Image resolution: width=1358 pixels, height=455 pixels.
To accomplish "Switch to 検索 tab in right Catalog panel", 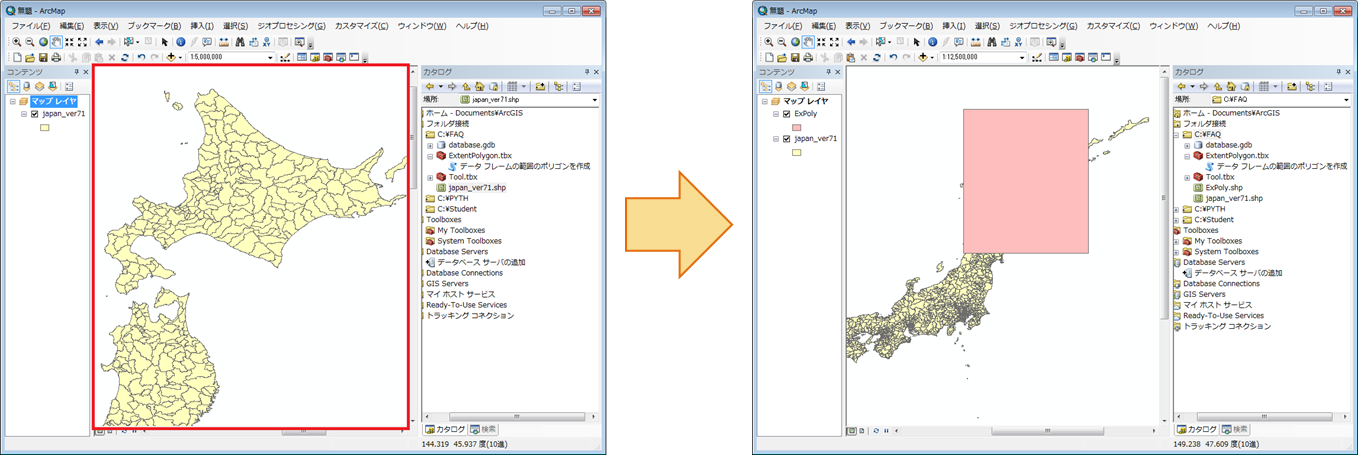I will pos(1235,429).
